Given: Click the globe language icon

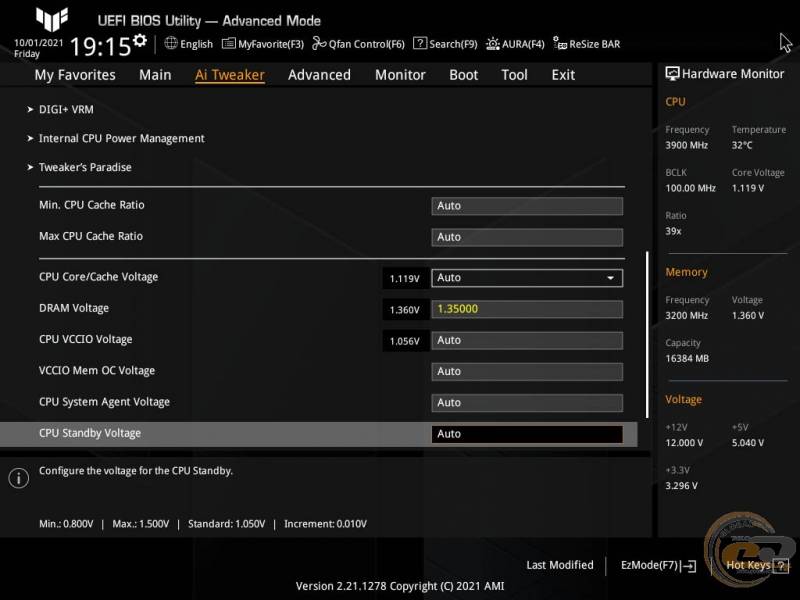Looking at the screenshot, I should tap(171, 43).
